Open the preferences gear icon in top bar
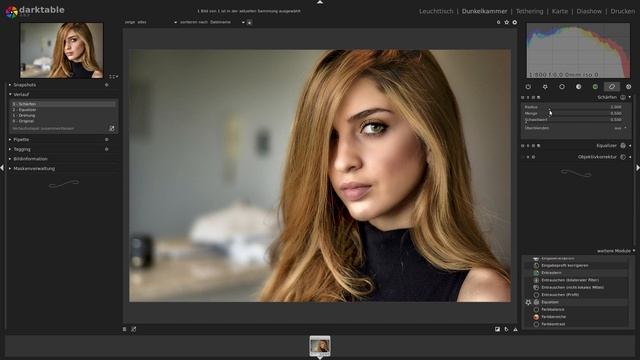The width and height of the screenshot is (640, 360). [x=515, y=22]
